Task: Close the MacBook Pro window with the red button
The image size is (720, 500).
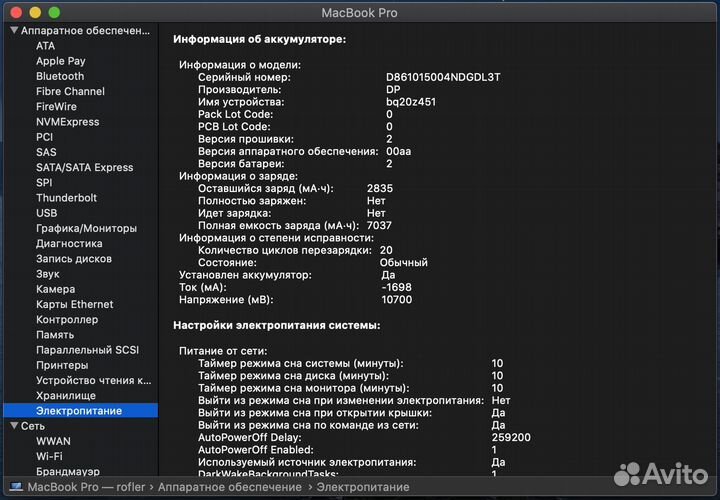Action: tap(16, 13)
